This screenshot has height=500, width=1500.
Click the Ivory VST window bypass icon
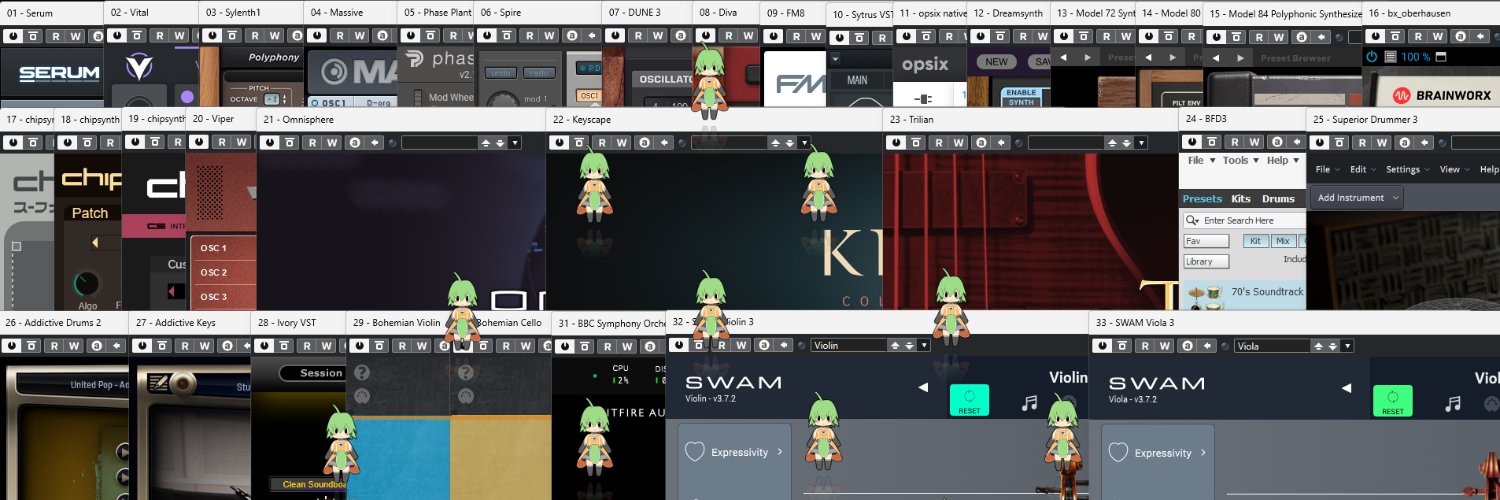point(284,345)
